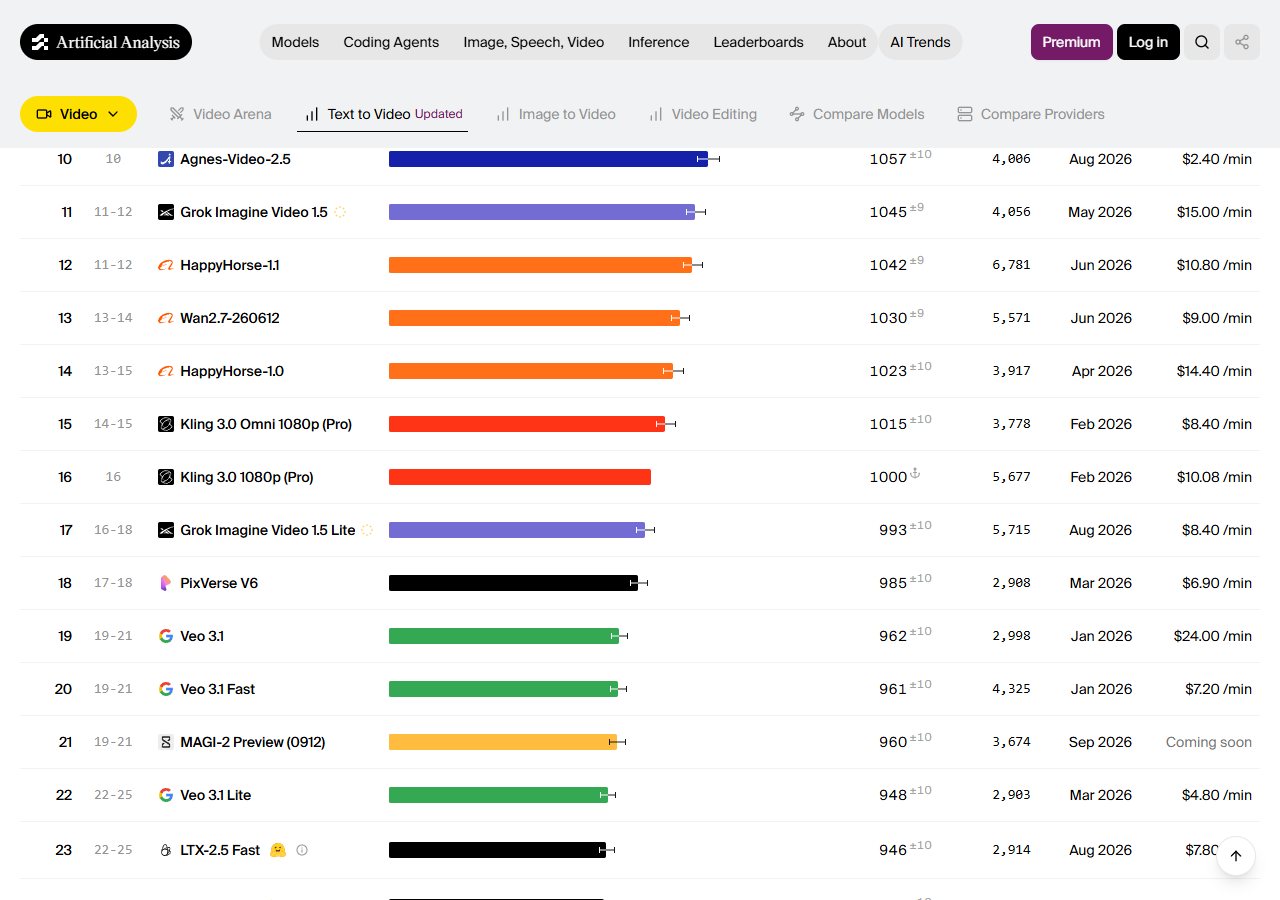The width and height of the screenshot is (1280, 900).
Task: Click the anchor icon next to score 1000
Action: [915, 473]
